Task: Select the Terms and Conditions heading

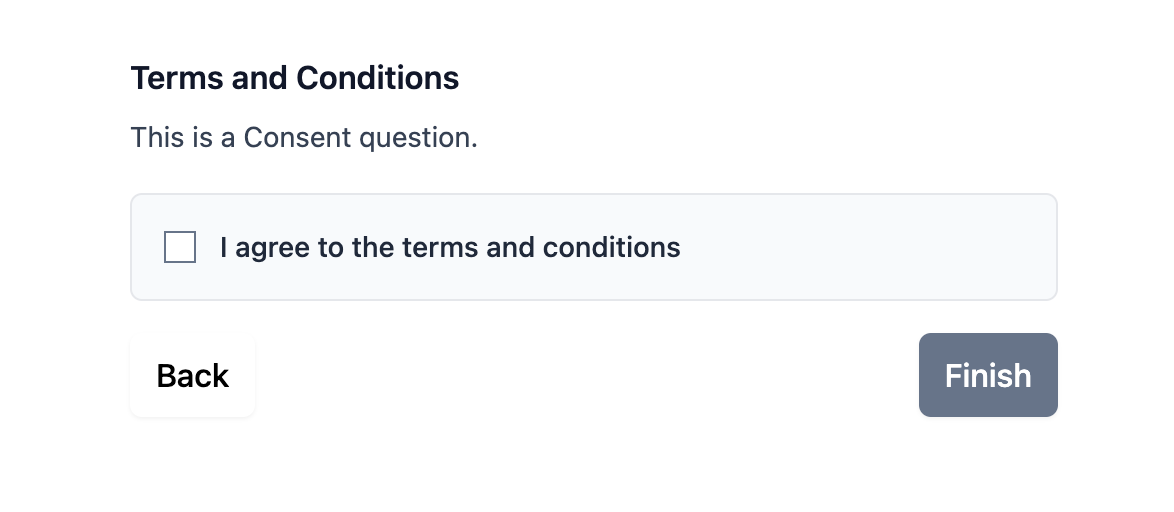Action: point(295,78)
